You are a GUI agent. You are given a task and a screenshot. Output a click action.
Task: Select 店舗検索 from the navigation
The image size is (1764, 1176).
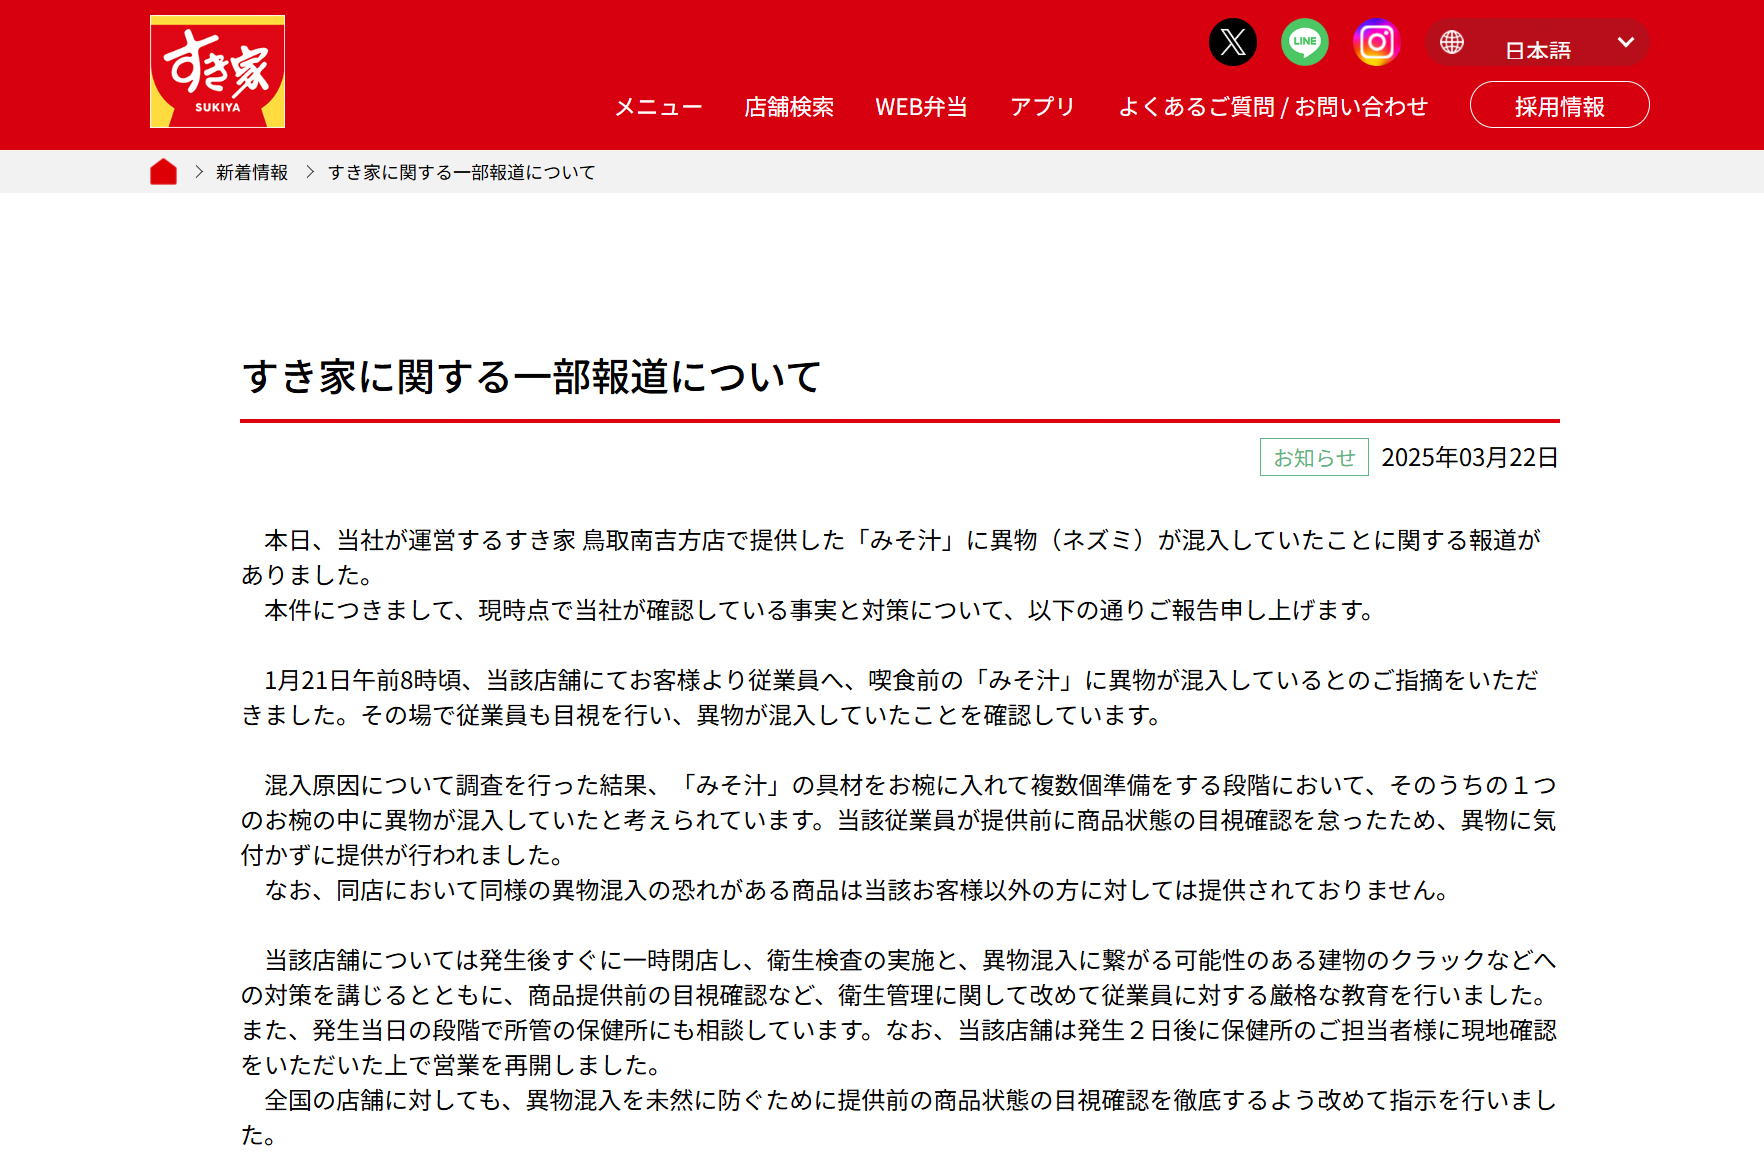click(789, 106)
